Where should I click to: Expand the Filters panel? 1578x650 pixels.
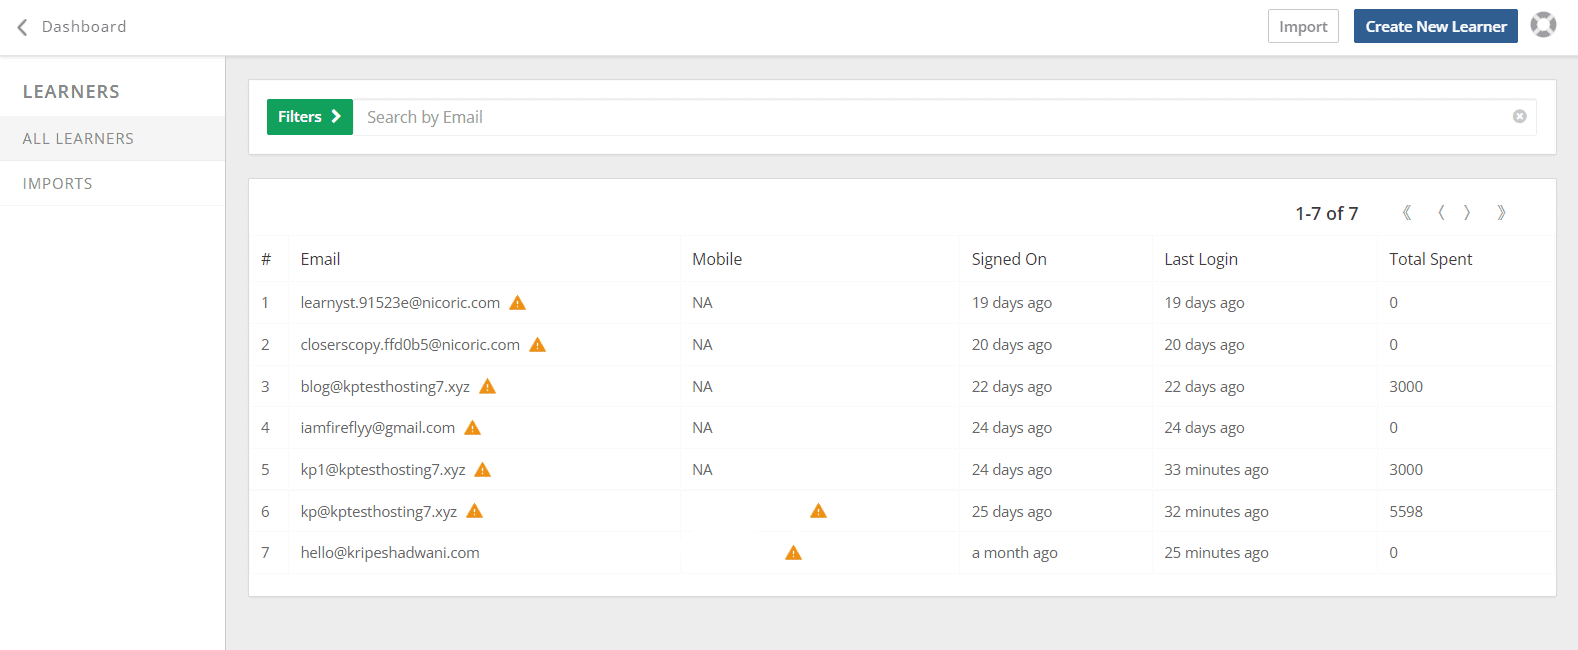[309, 117]
